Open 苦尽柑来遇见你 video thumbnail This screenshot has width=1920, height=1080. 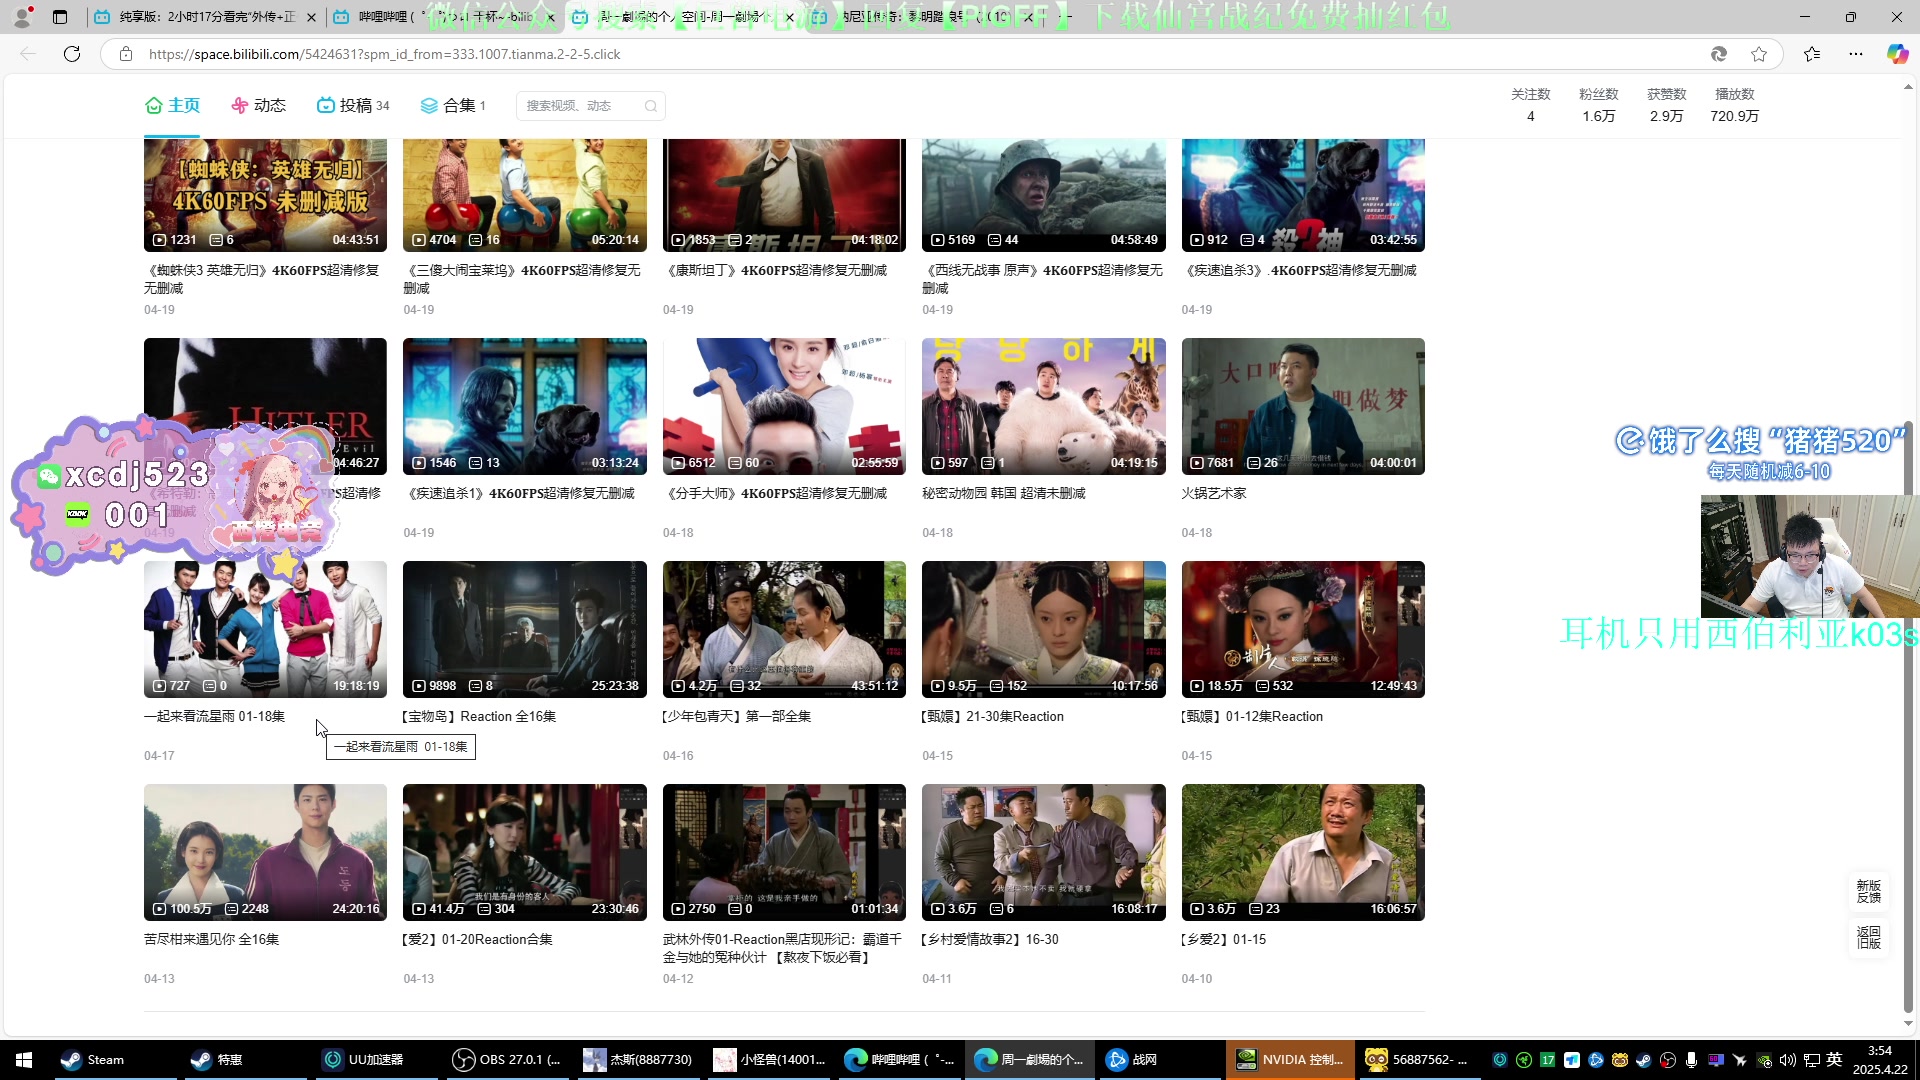point(265,852)
